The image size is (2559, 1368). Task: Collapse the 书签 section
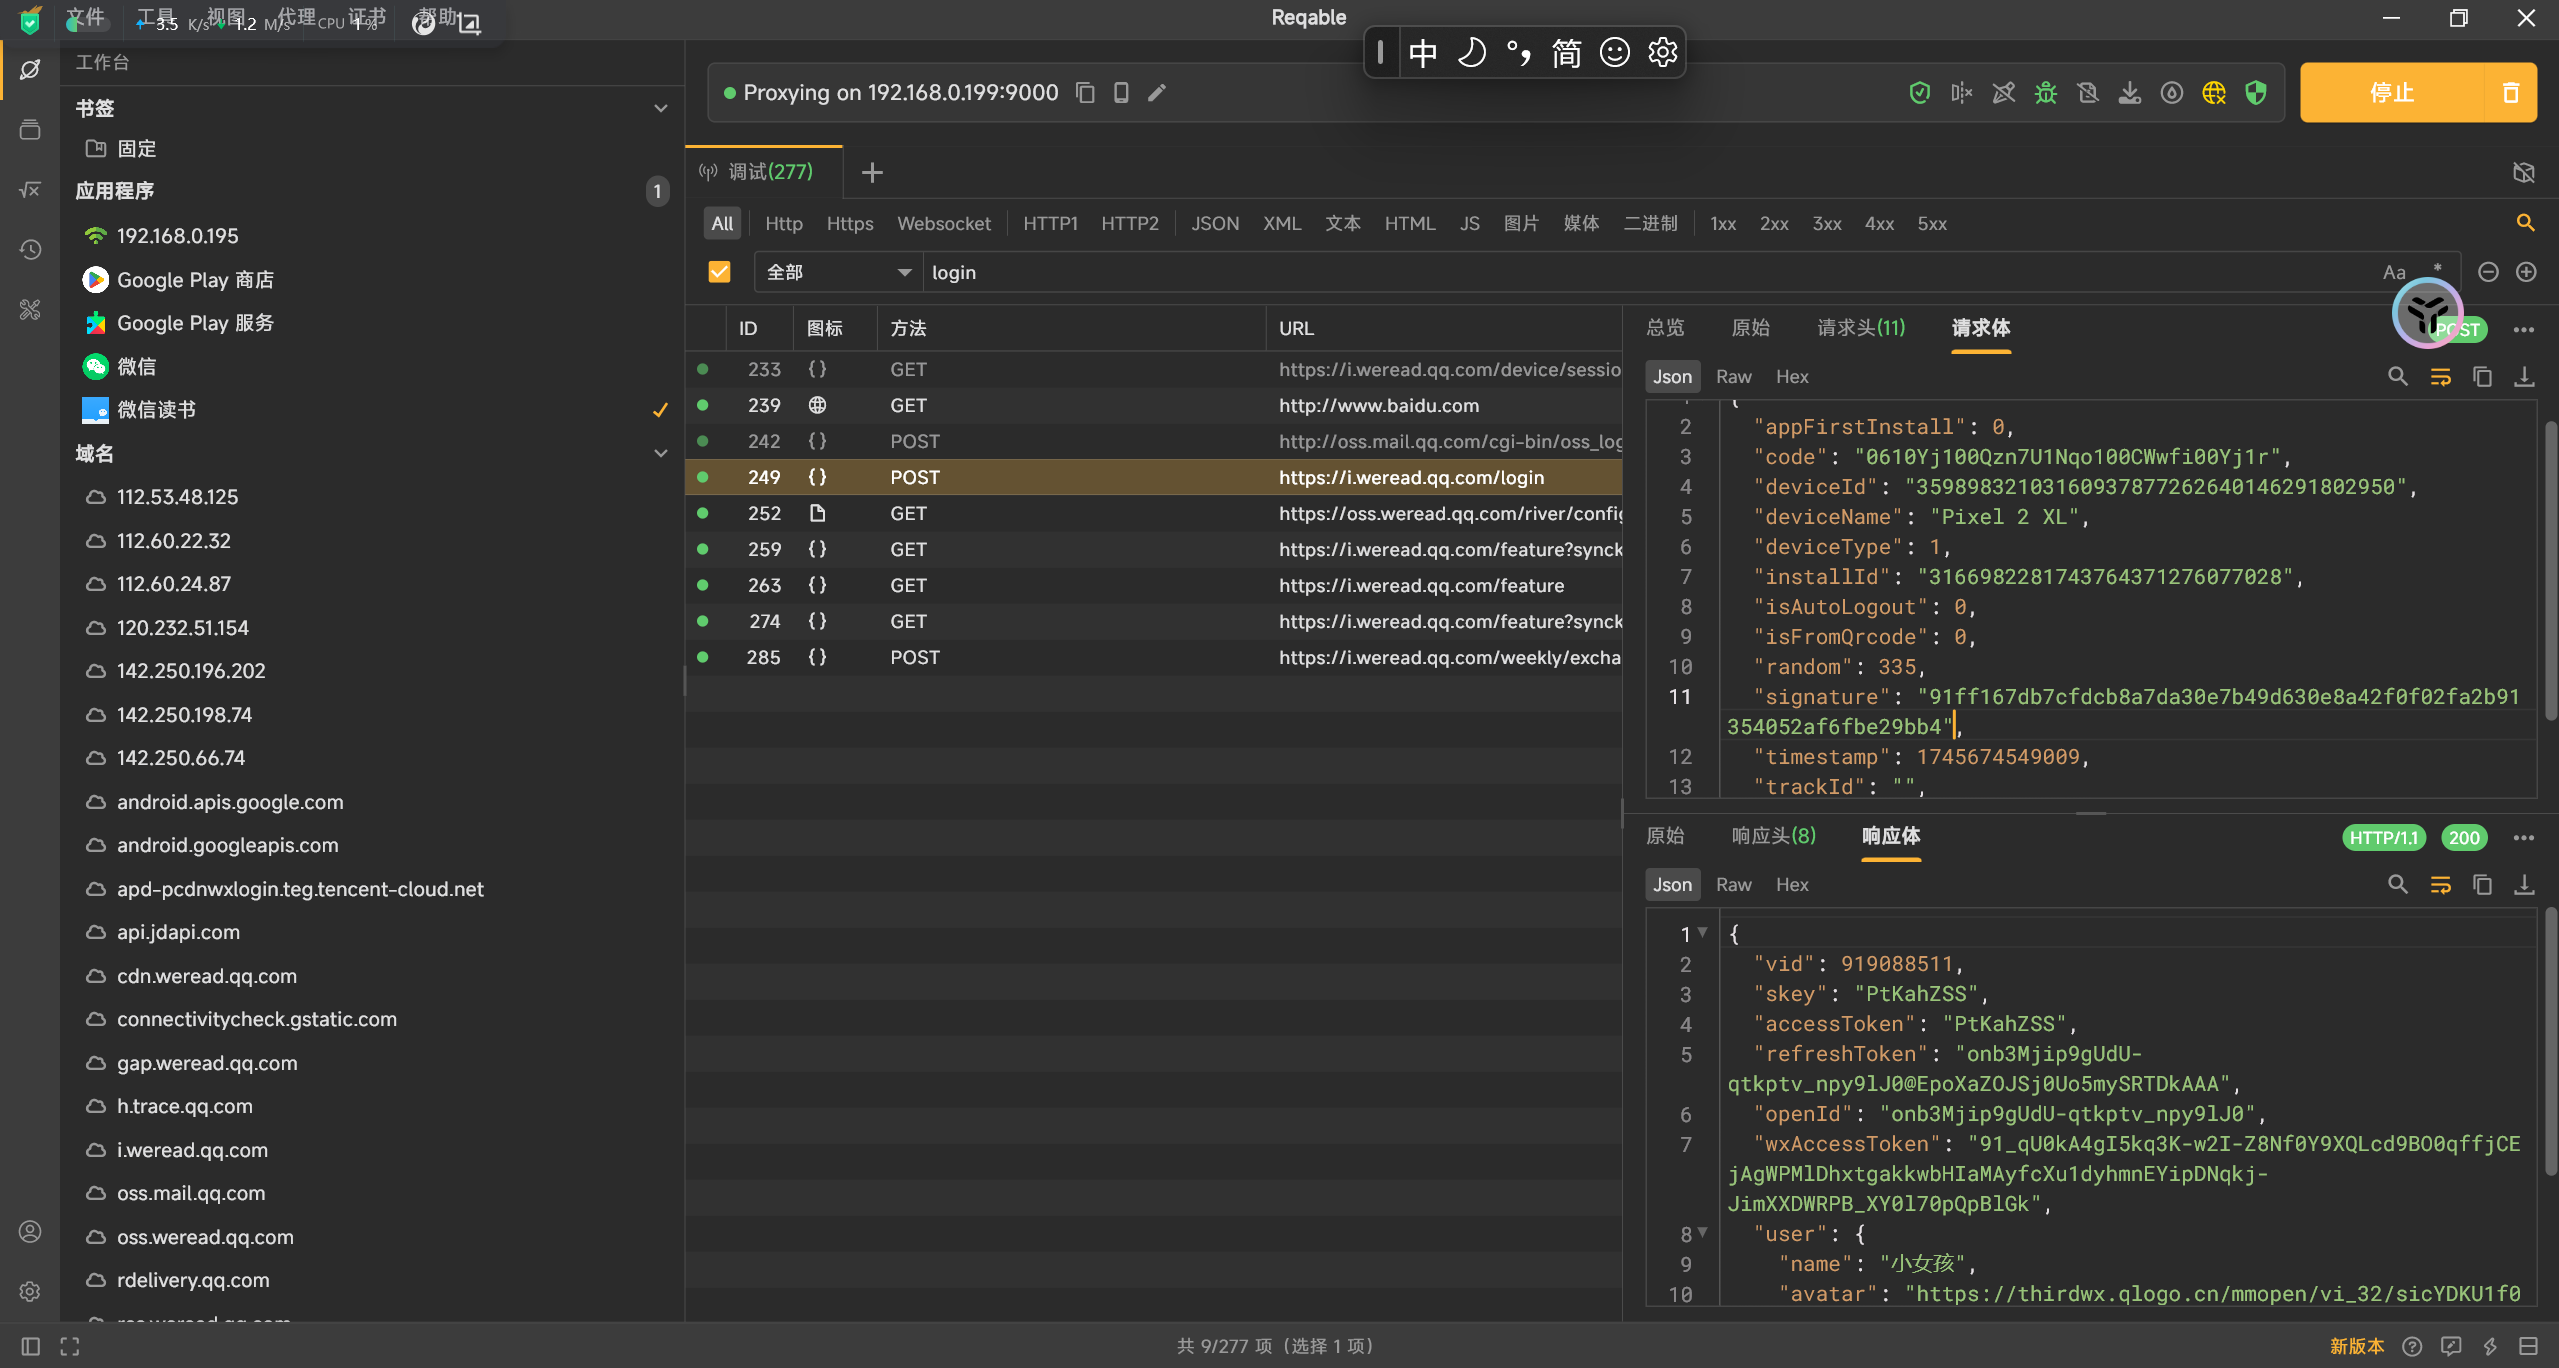point(660,108)
